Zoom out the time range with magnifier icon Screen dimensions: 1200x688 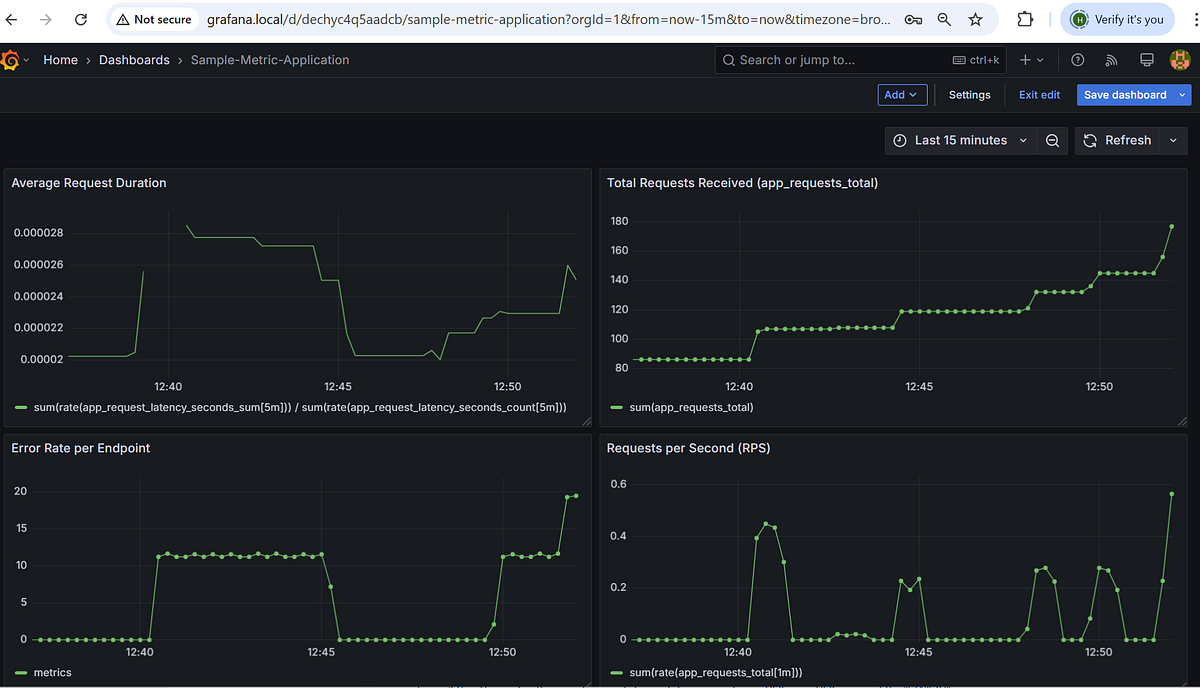click(x=1052, y=140)
